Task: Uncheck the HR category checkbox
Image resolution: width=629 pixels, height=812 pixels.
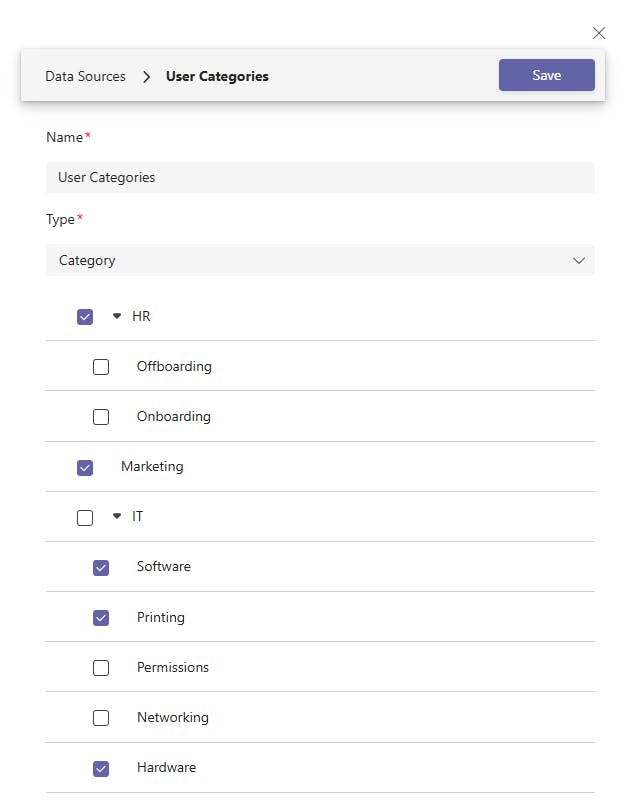Action: pos(85,317)
